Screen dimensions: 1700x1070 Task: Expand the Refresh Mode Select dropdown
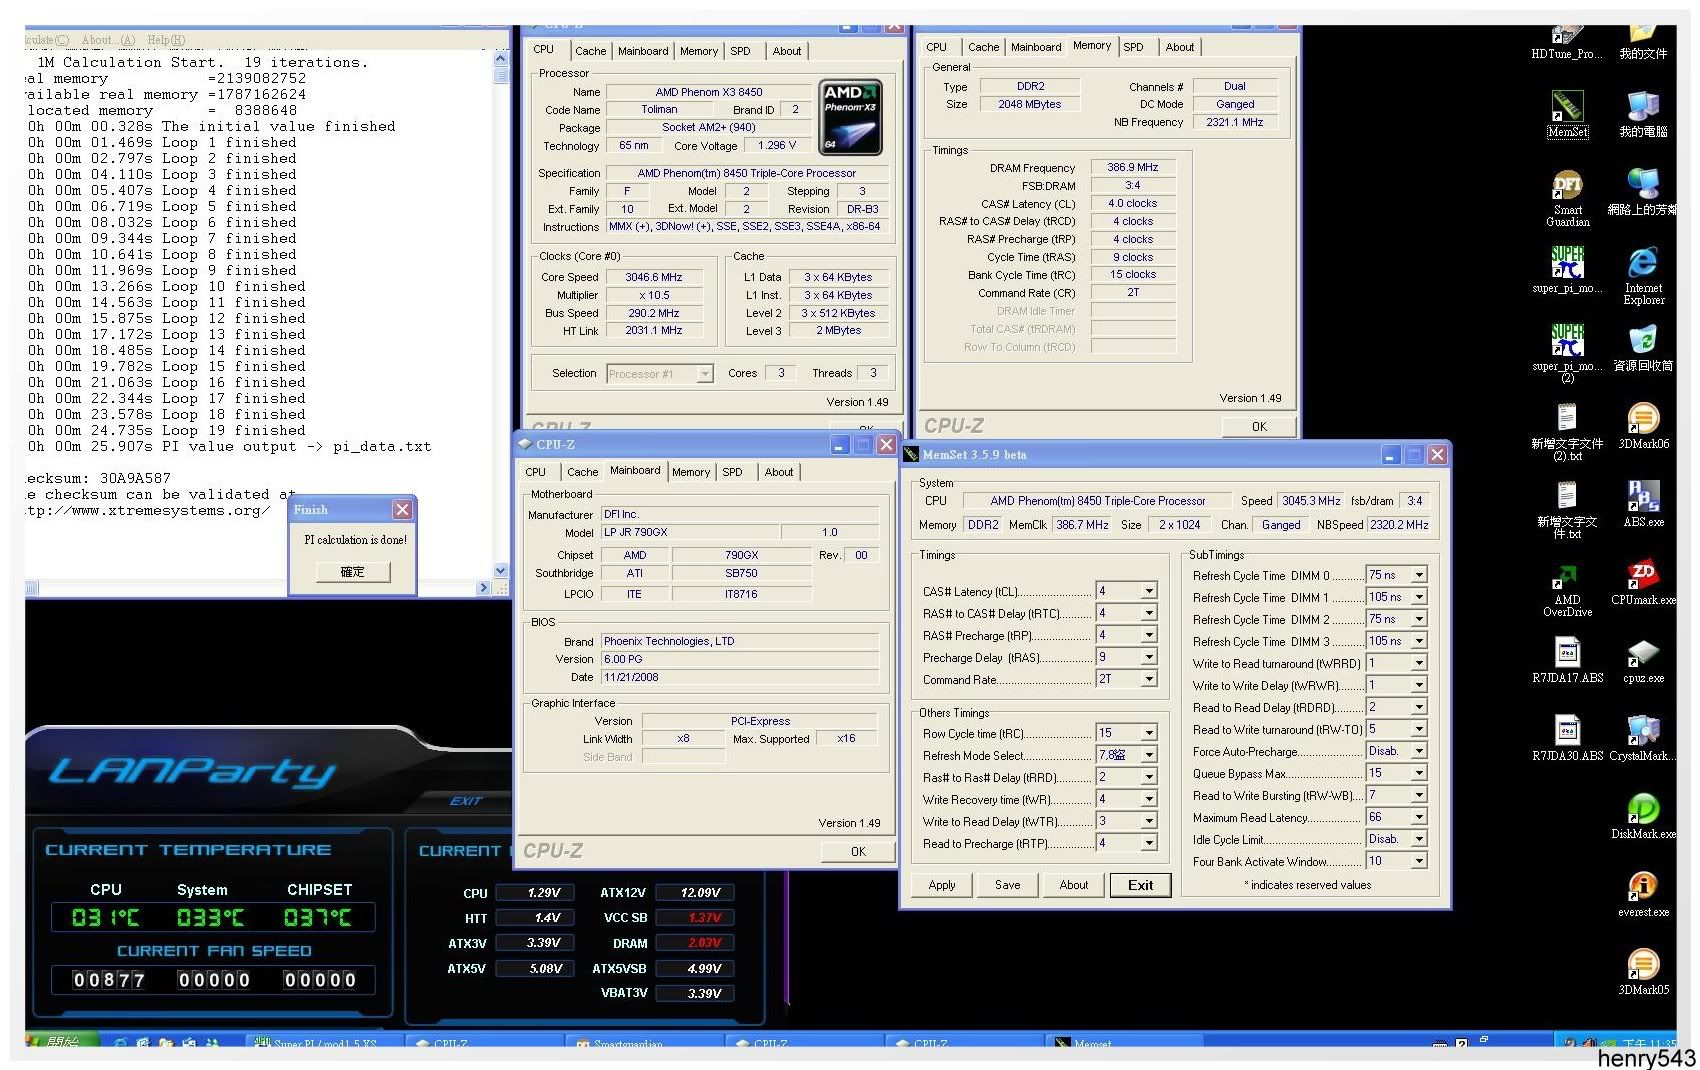click(1149, 755)
